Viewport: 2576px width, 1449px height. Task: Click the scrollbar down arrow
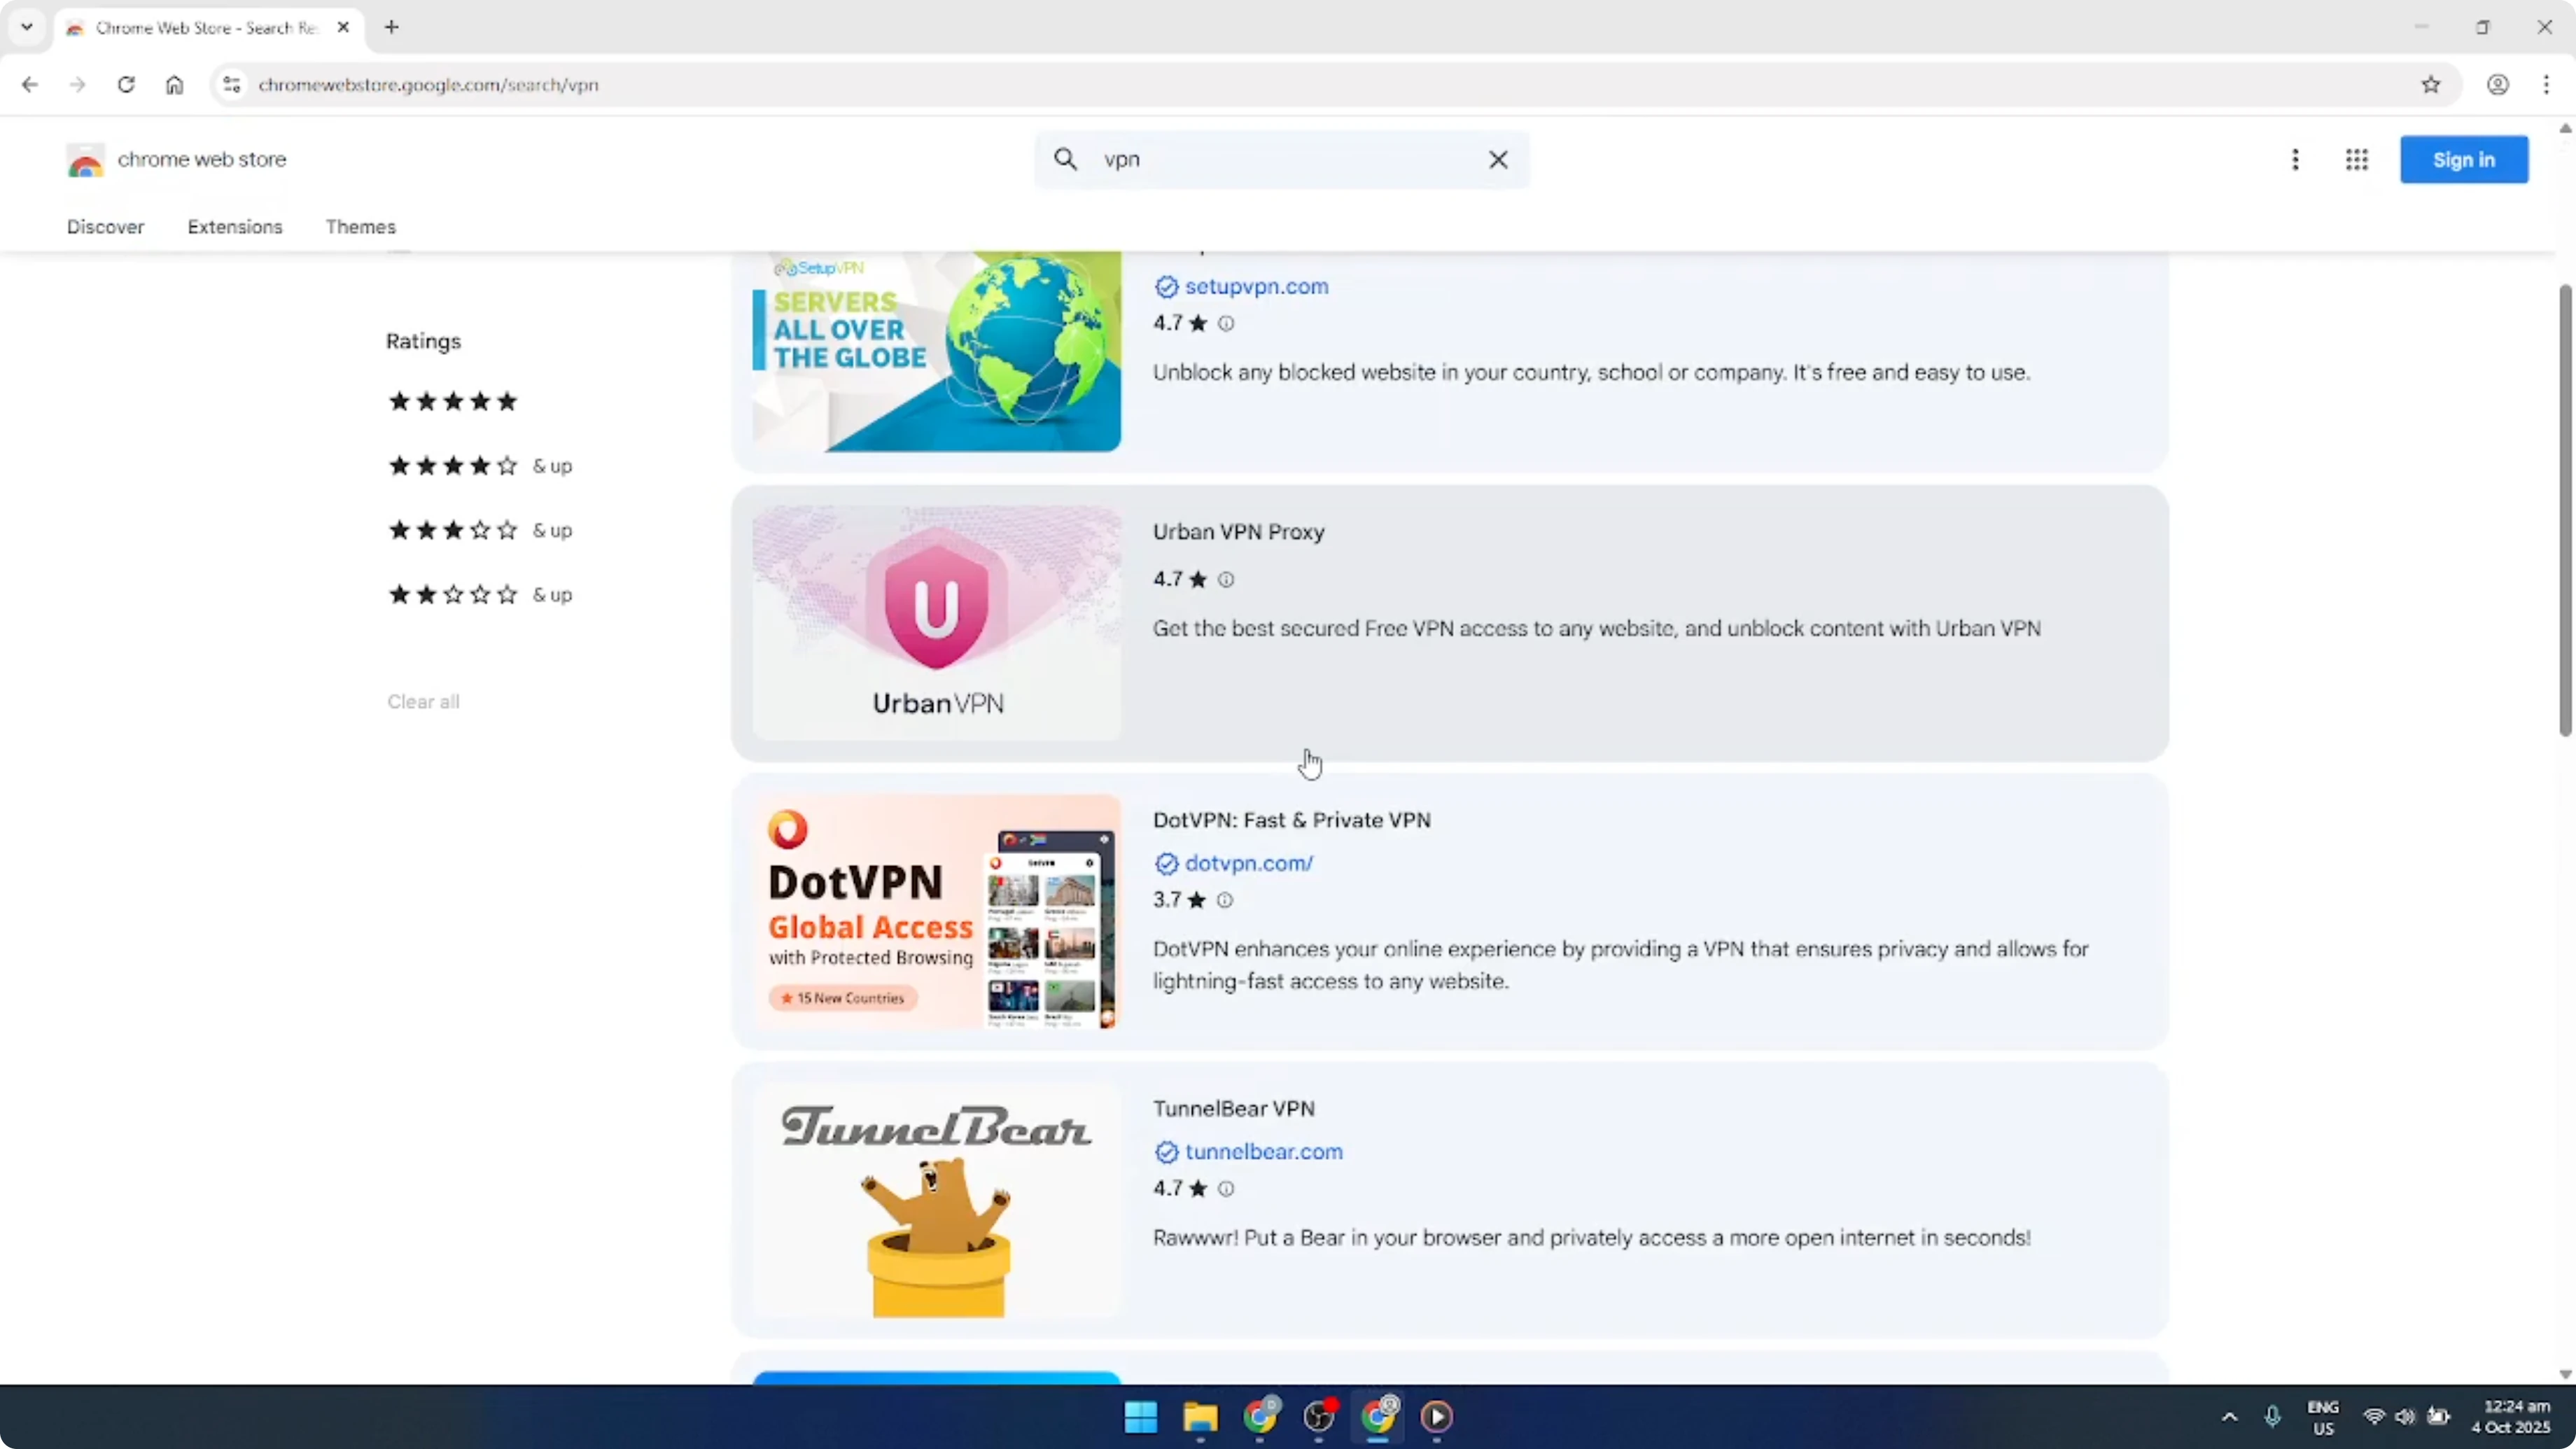pyautogui.click(x=2566, y=1375)
